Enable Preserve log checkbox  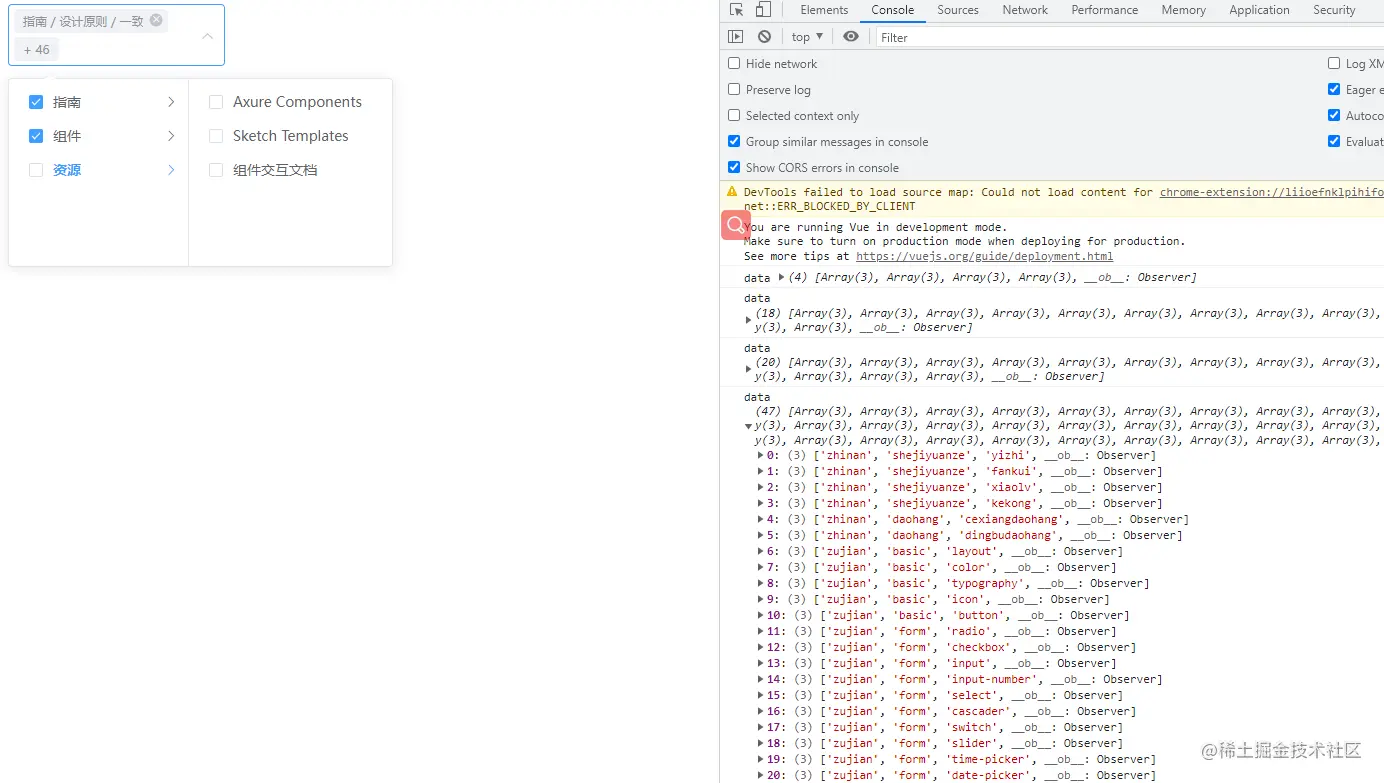pos(734,89)
